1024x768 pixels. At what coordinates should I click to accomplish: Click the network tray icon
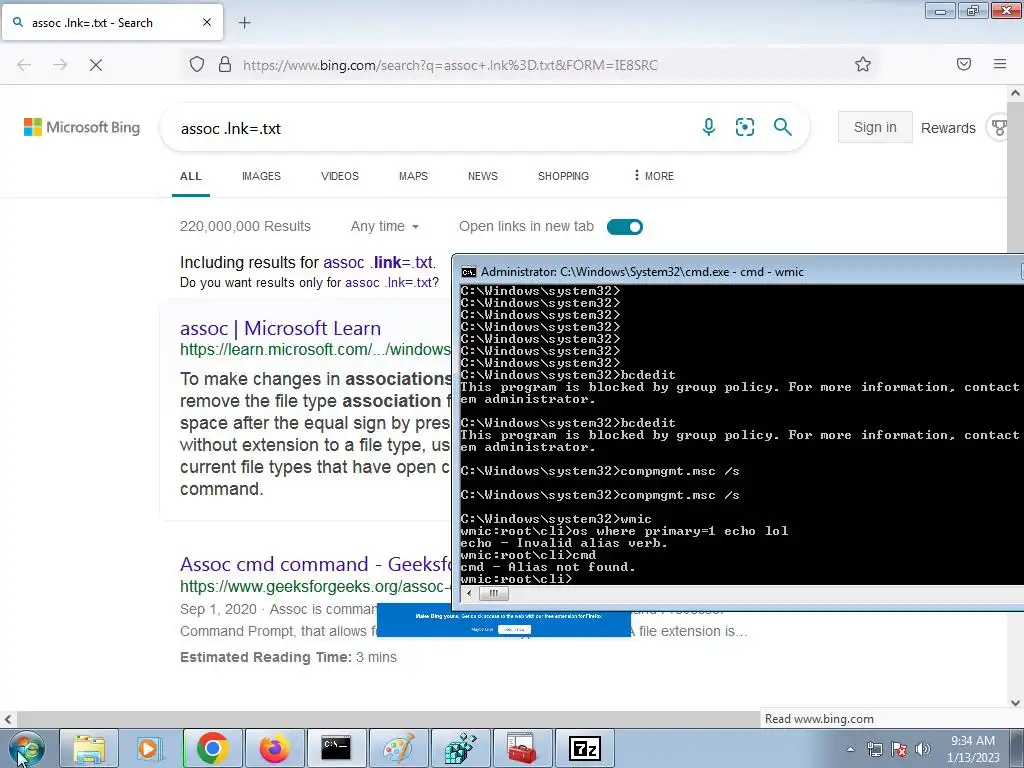coord(874,749)
